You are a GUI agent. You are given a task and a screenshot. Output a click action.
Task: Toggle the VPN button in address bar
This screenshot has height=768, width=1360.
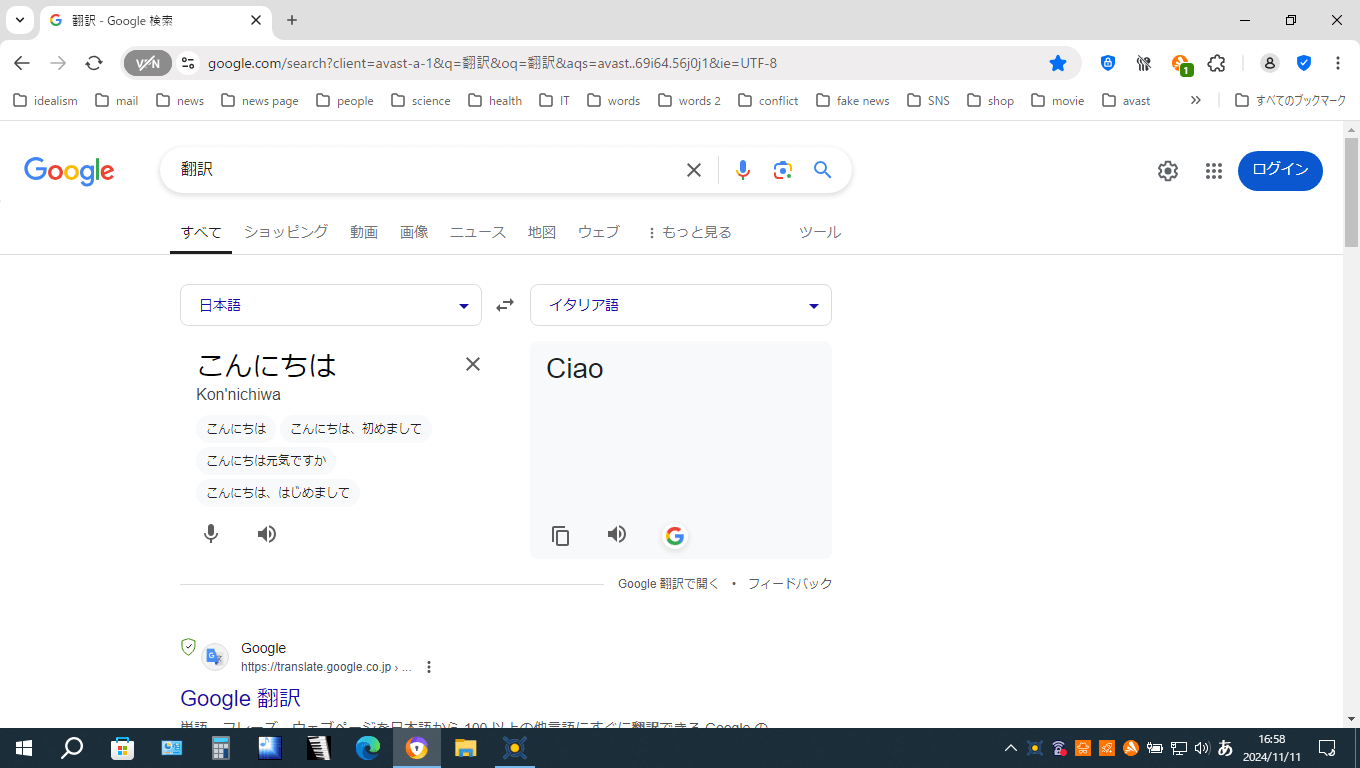click(148, 63)
